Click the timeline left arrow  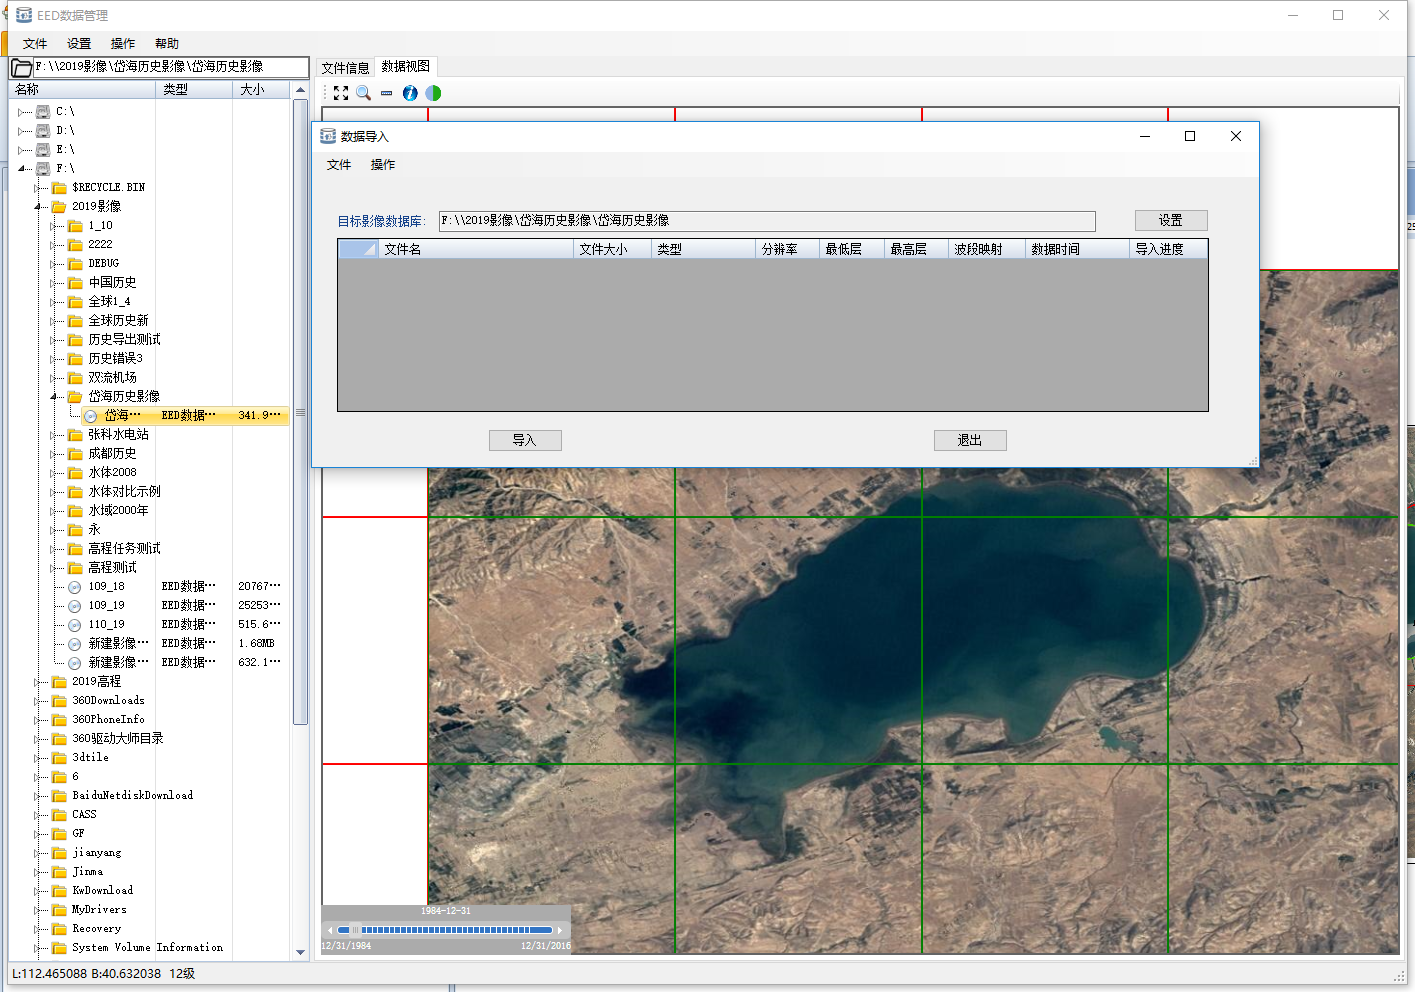click(330, 930)
